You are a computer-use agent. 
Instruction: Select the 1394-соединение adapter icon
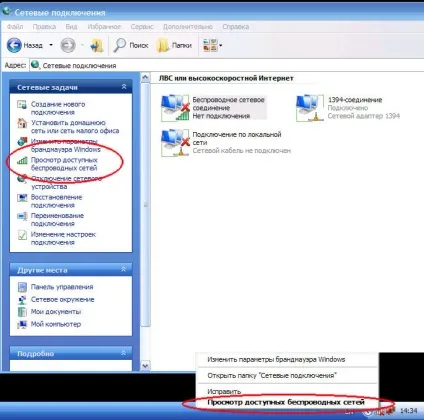(310, 108)
